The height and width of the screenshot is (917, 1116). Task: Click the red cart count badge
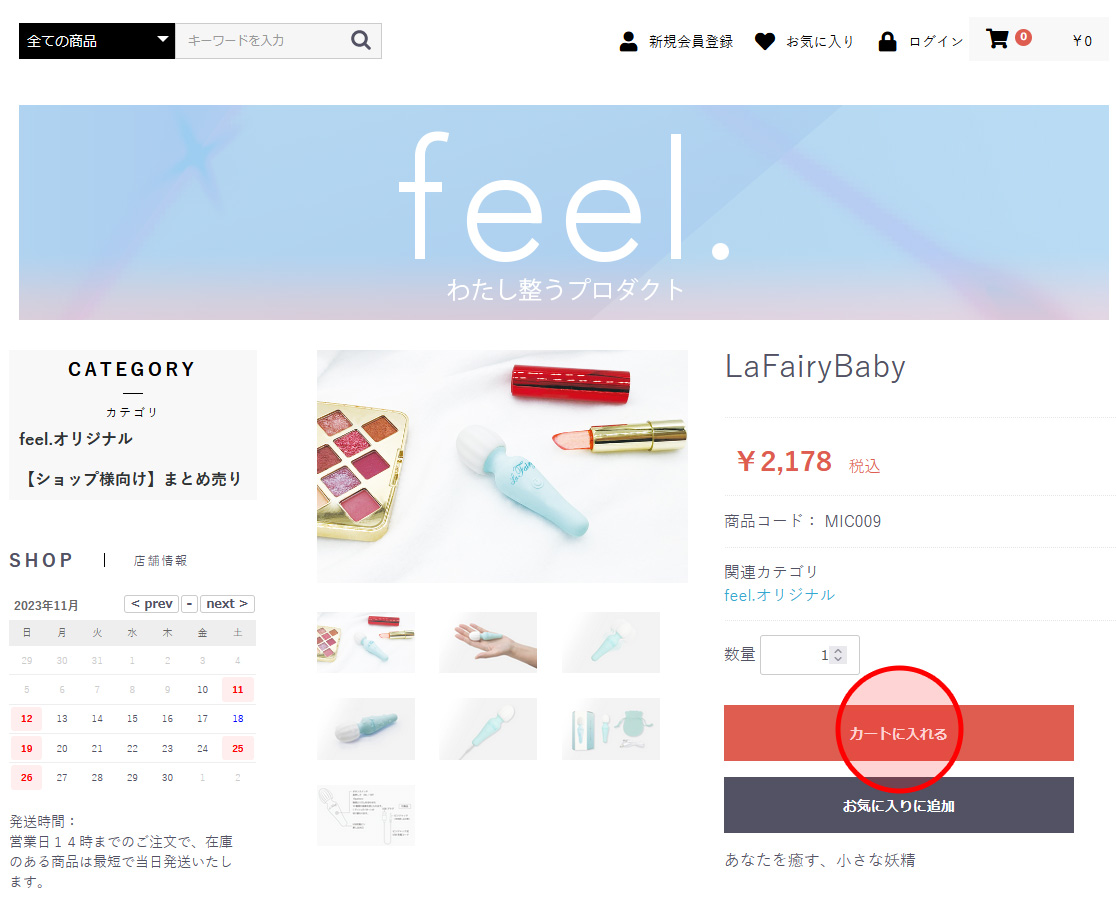tap(1023, 37)
